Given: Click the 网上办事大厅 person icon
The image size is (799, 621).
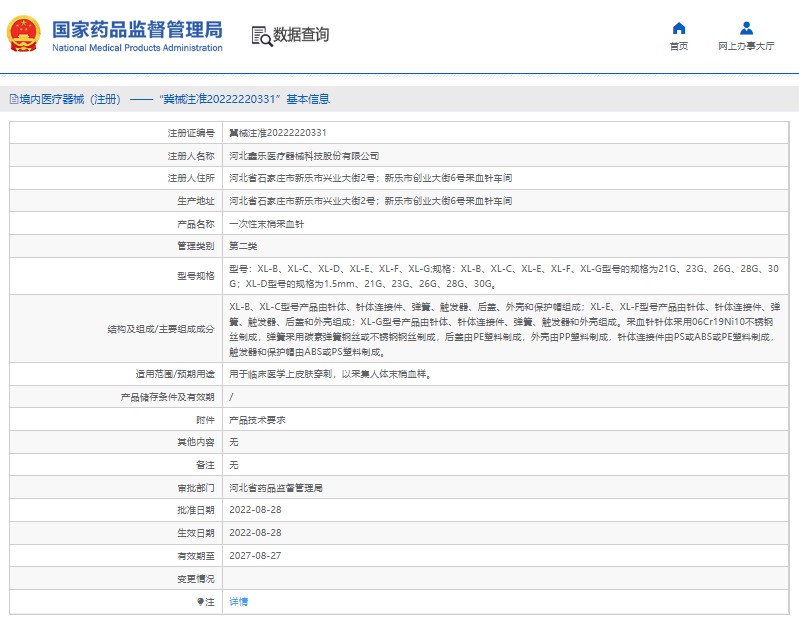Looking at the screenshot, I should pos(746,28).
